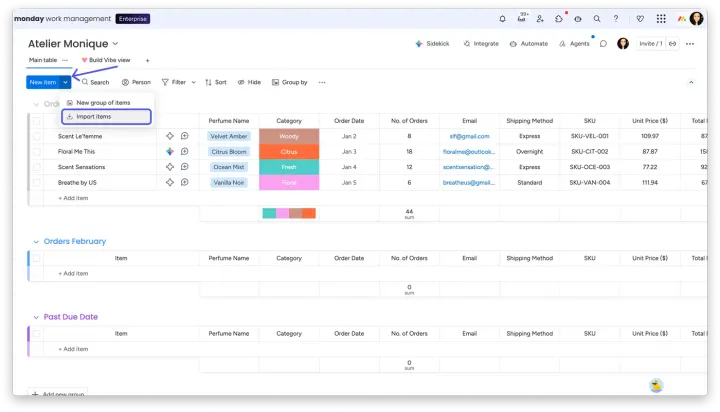720x412 pixels.
Task: Open the board options three-dot menu
Action: 690,44
